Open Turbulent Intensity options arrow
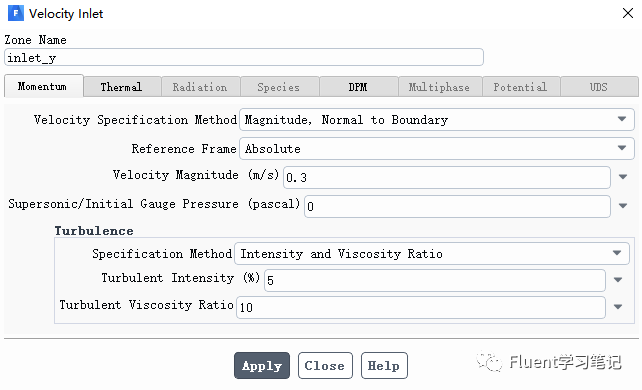 point(618,280)
